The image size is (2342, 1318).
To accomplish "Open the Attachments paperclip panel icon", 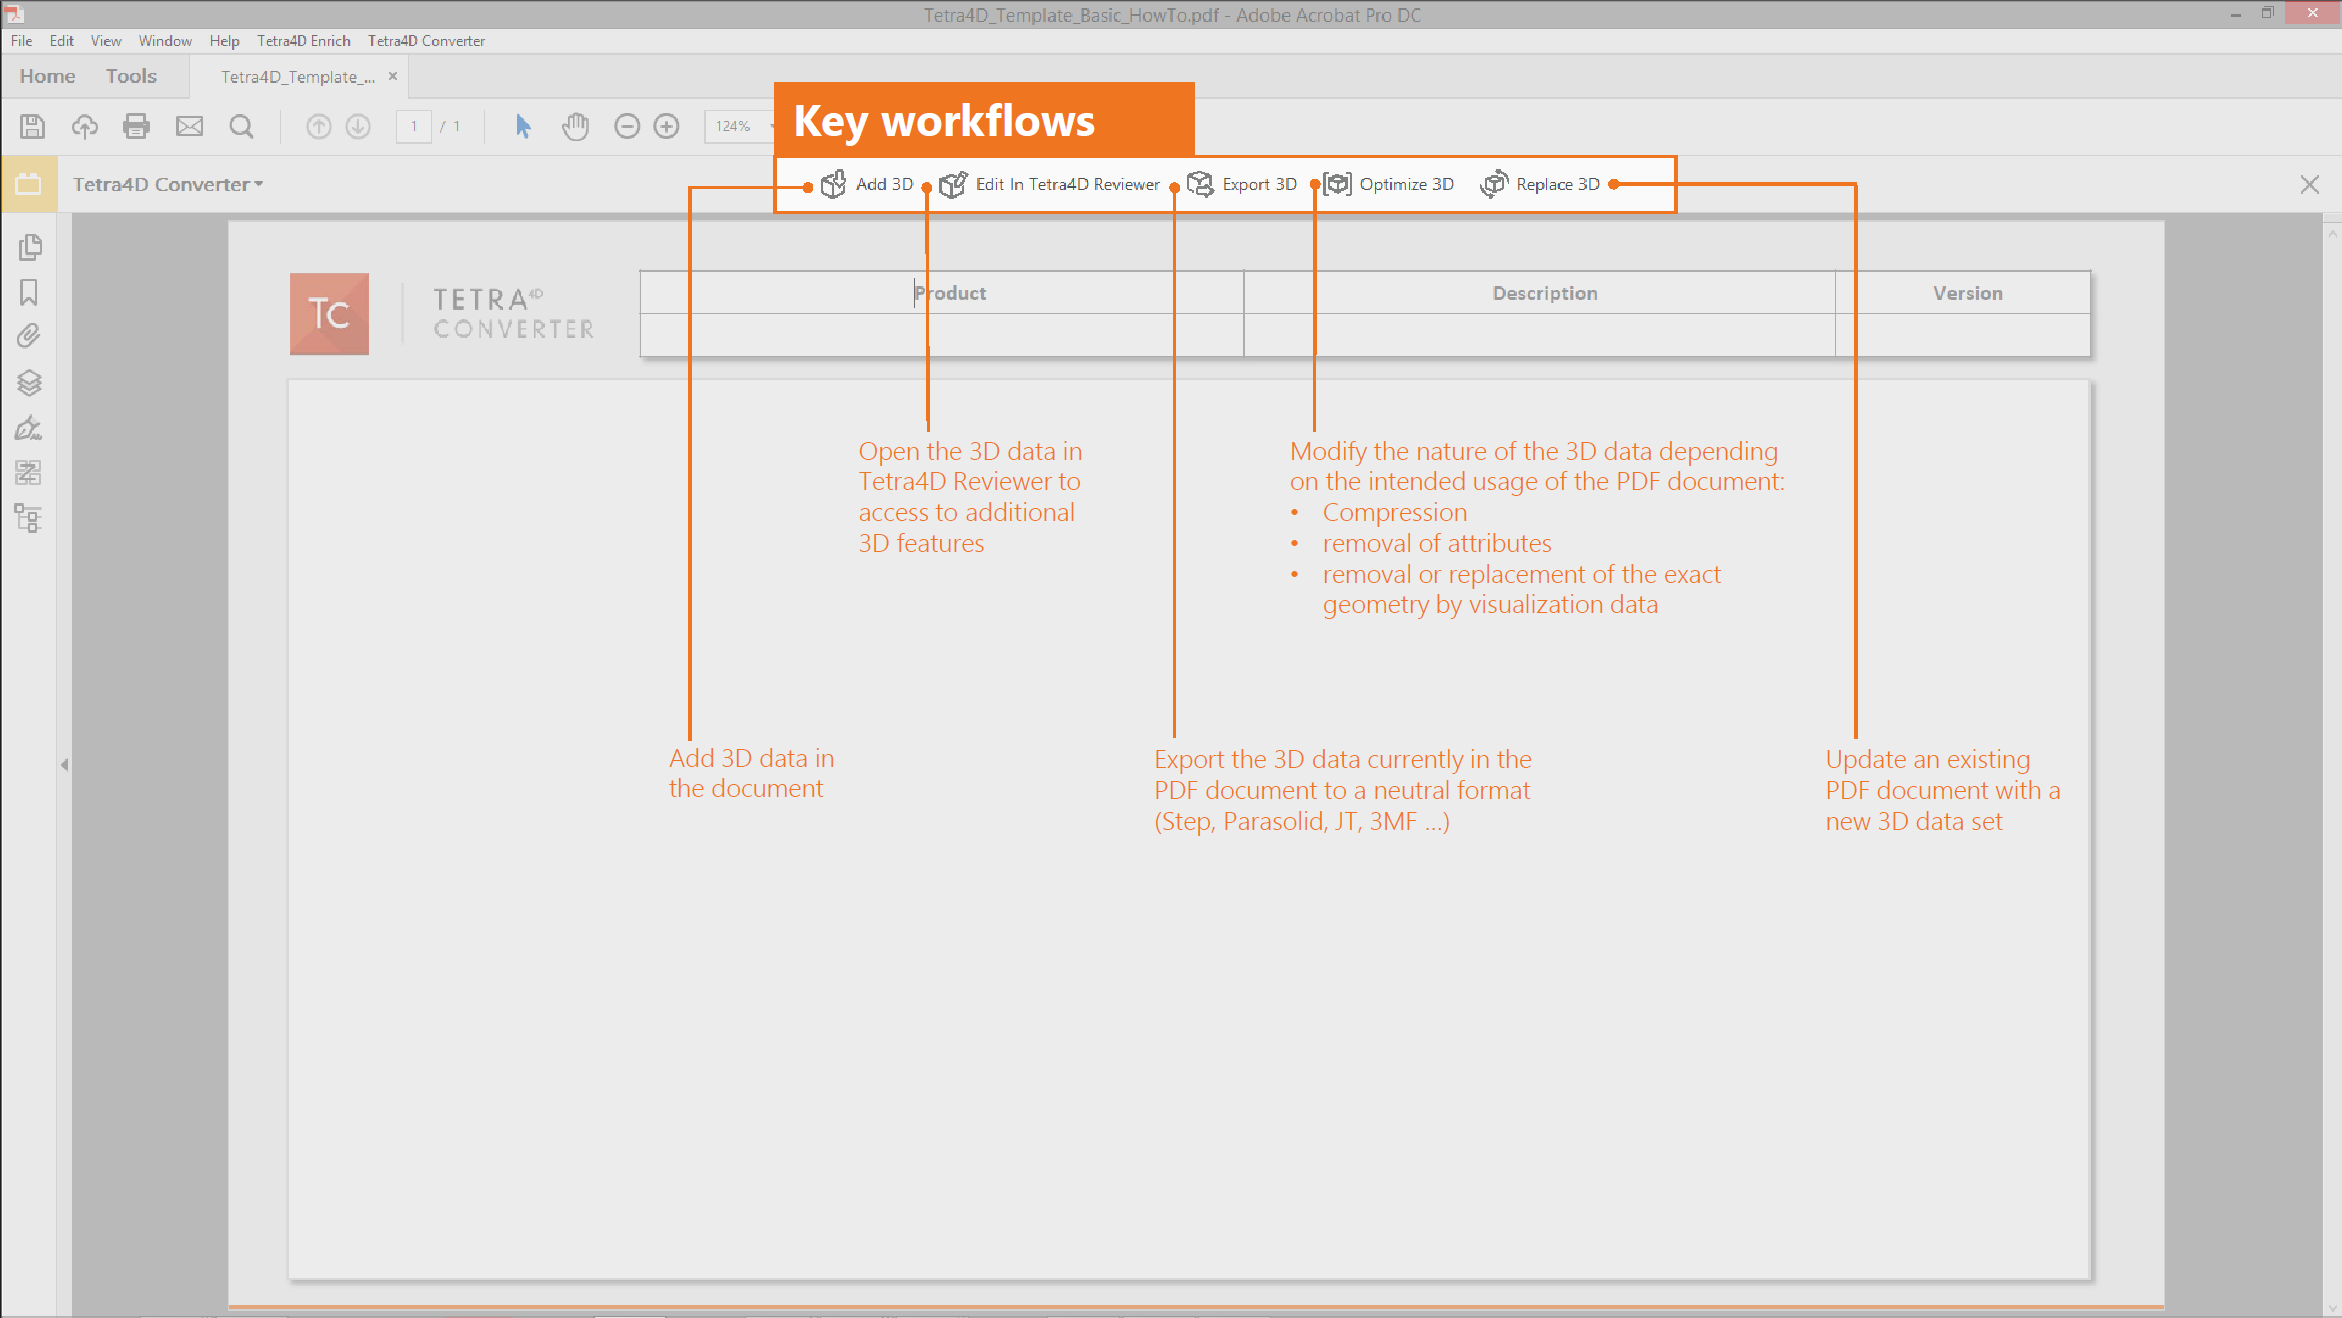I will point(29,336).
